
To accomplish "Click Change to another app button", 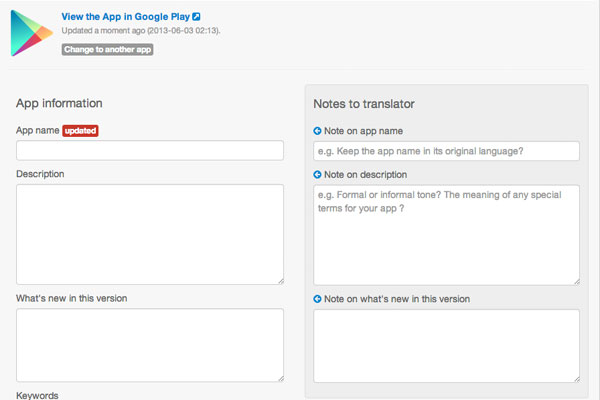I will click(108, 49).
